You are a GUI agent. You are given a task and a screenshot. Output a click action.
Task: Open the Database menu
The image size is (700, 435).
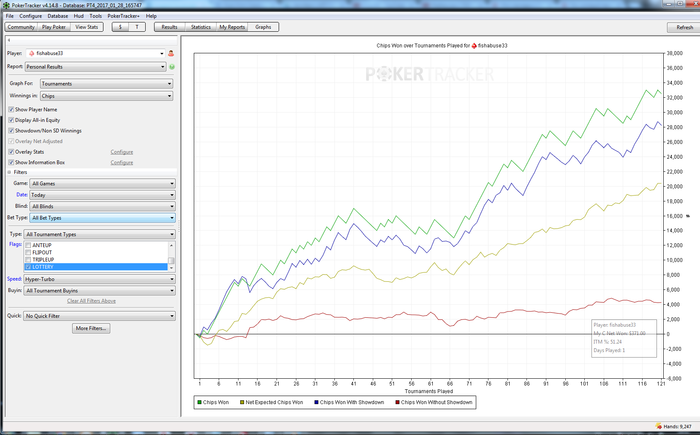(58, 16)
